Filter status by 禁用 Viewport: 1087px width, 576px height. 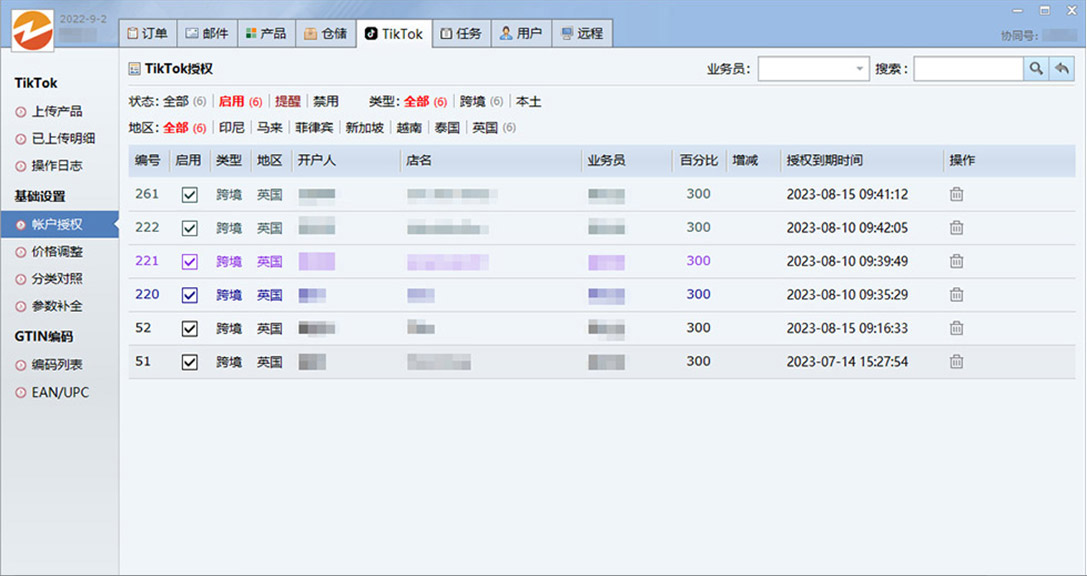(326, 102)
